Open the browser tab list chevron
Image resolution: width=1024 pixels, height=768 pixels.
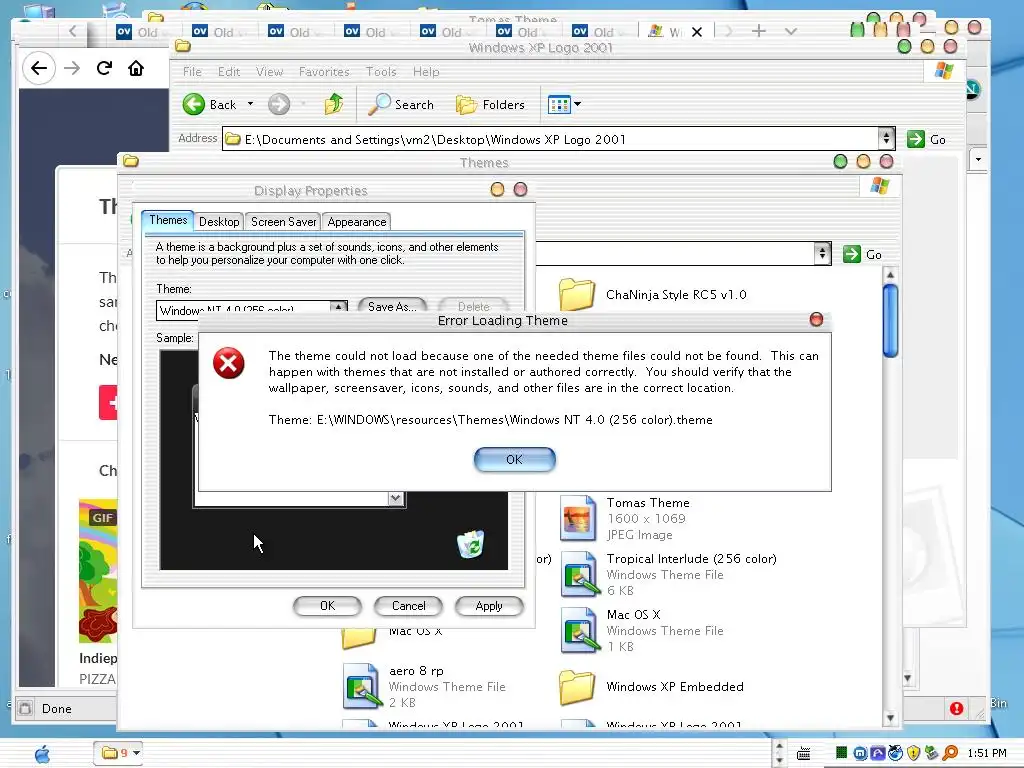pos(791,31)
